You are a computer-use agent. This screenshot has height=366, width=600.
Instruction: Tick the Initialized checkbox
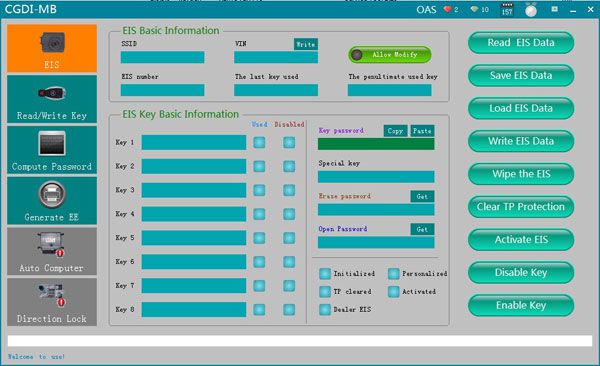(x=325, y=274)
